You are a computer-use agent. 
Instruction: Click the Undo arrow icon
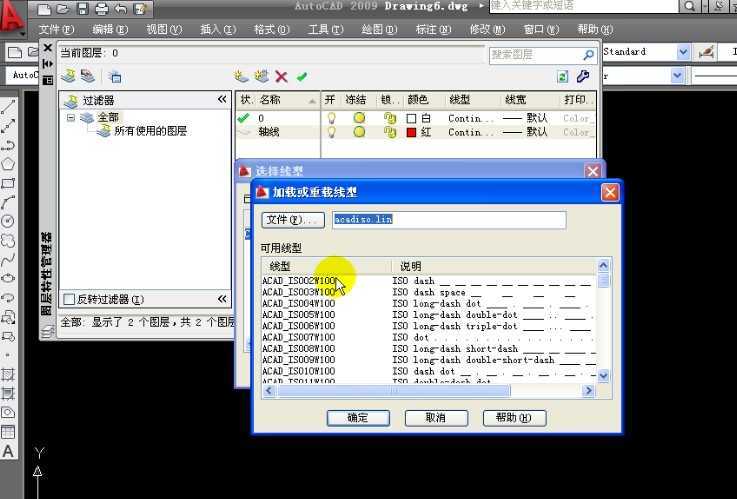tap(121, 9)
